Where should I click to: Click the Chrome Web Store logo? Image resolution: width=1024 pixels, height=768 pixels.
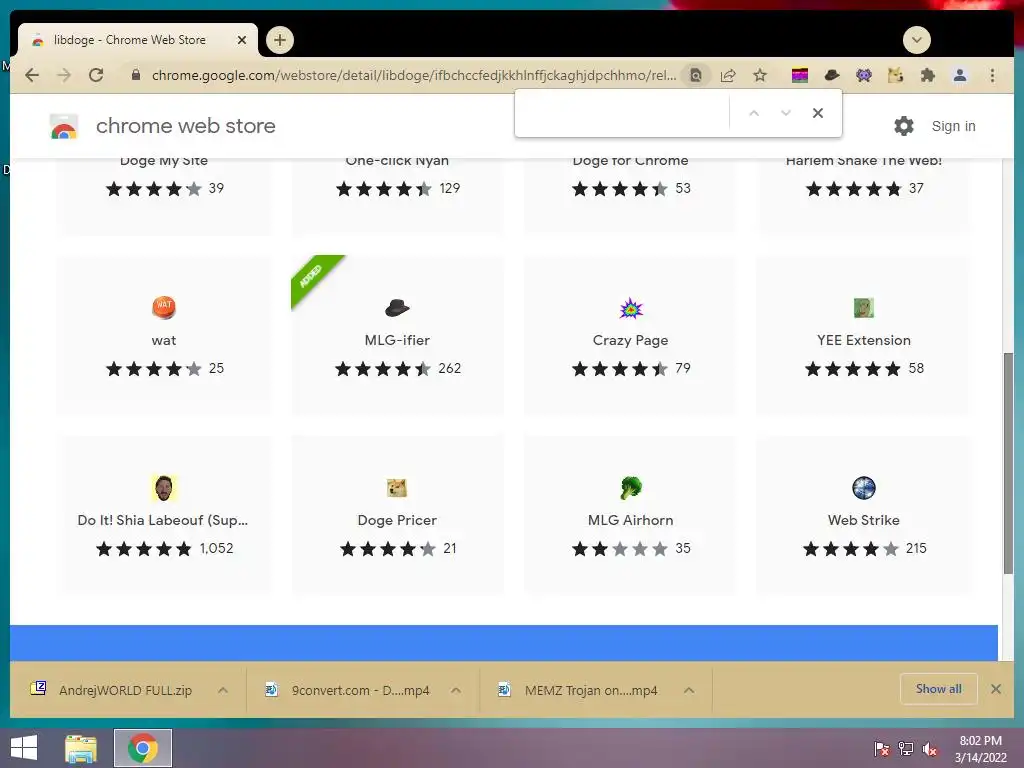tap(64, 126)
